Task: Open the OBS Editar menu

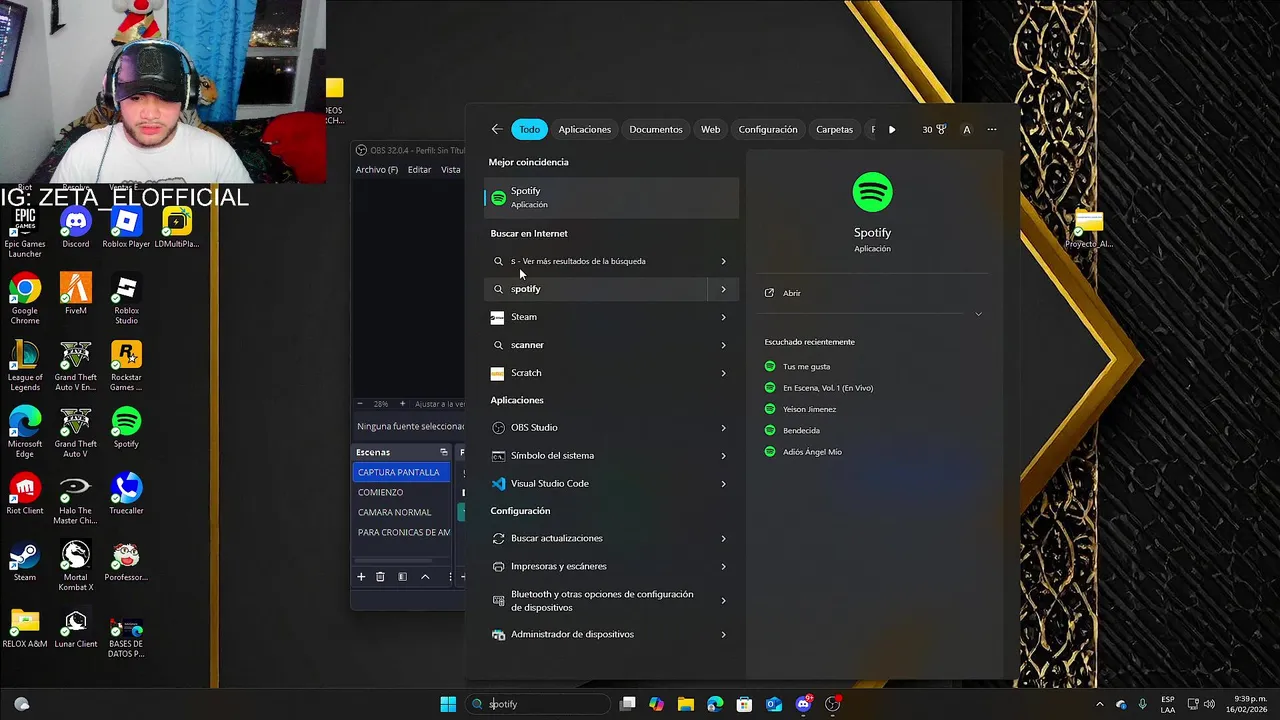Action: click(x=419, y=169)
